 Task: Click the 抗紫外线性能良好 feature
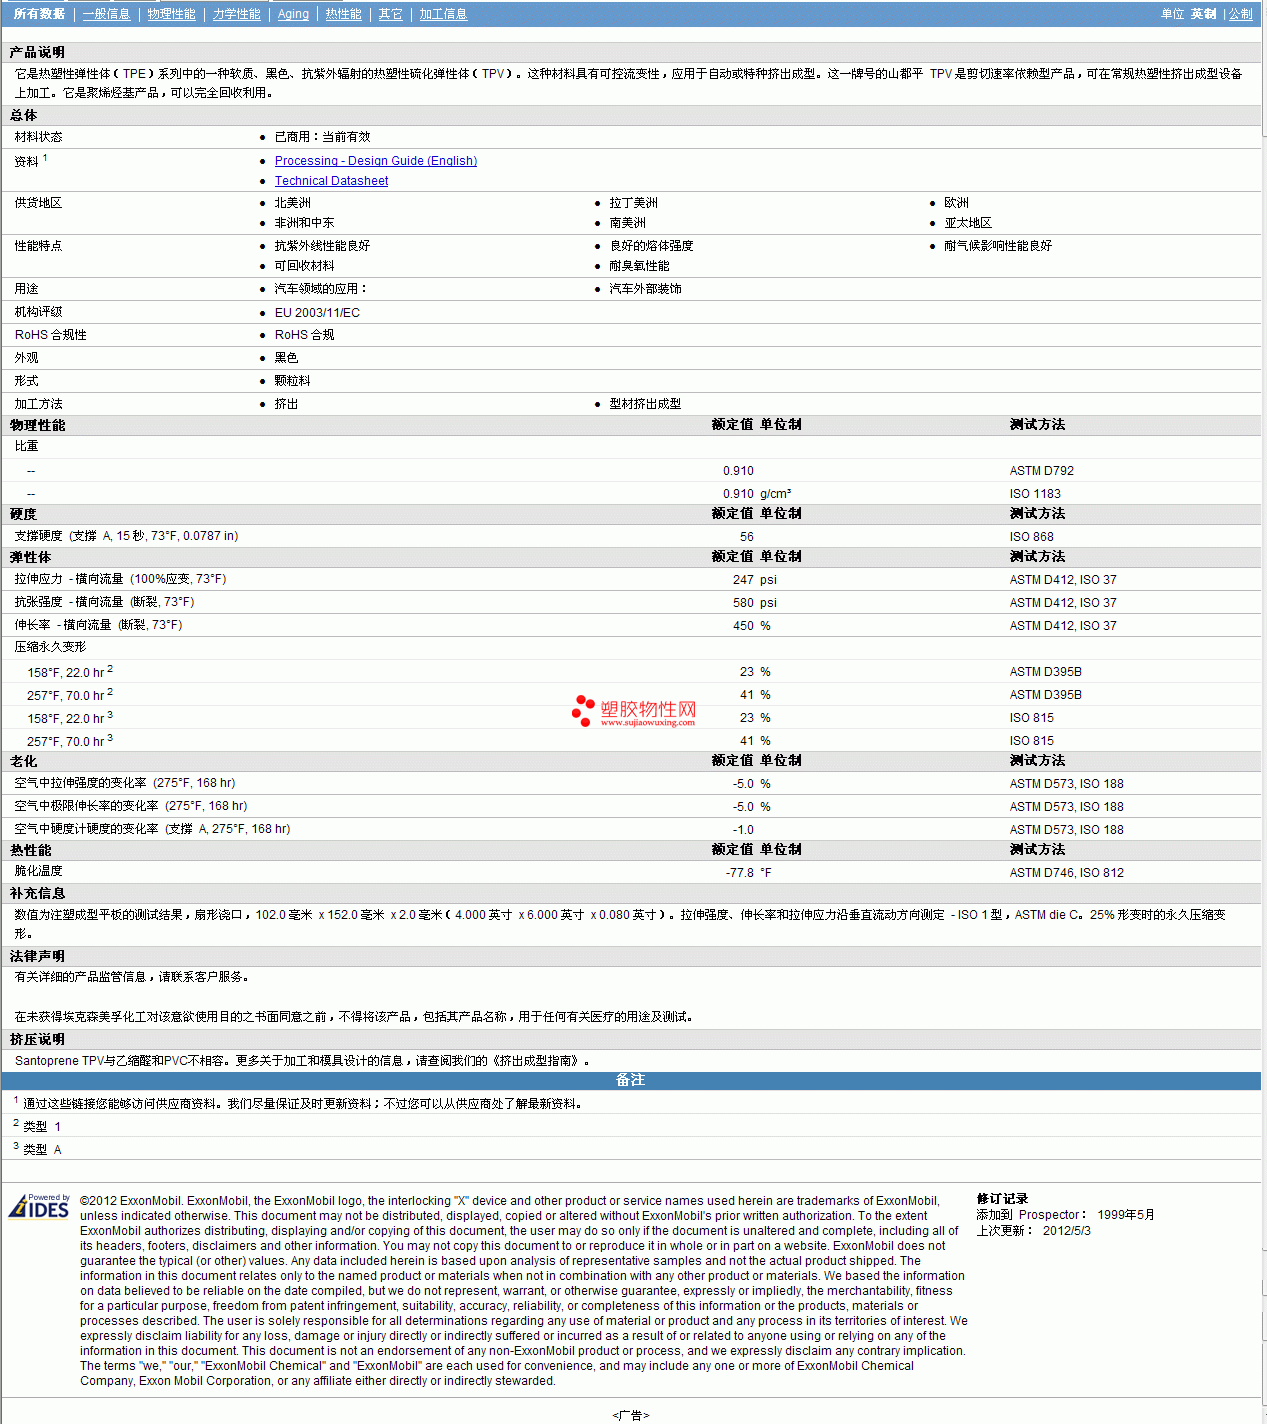coord(322,246)
